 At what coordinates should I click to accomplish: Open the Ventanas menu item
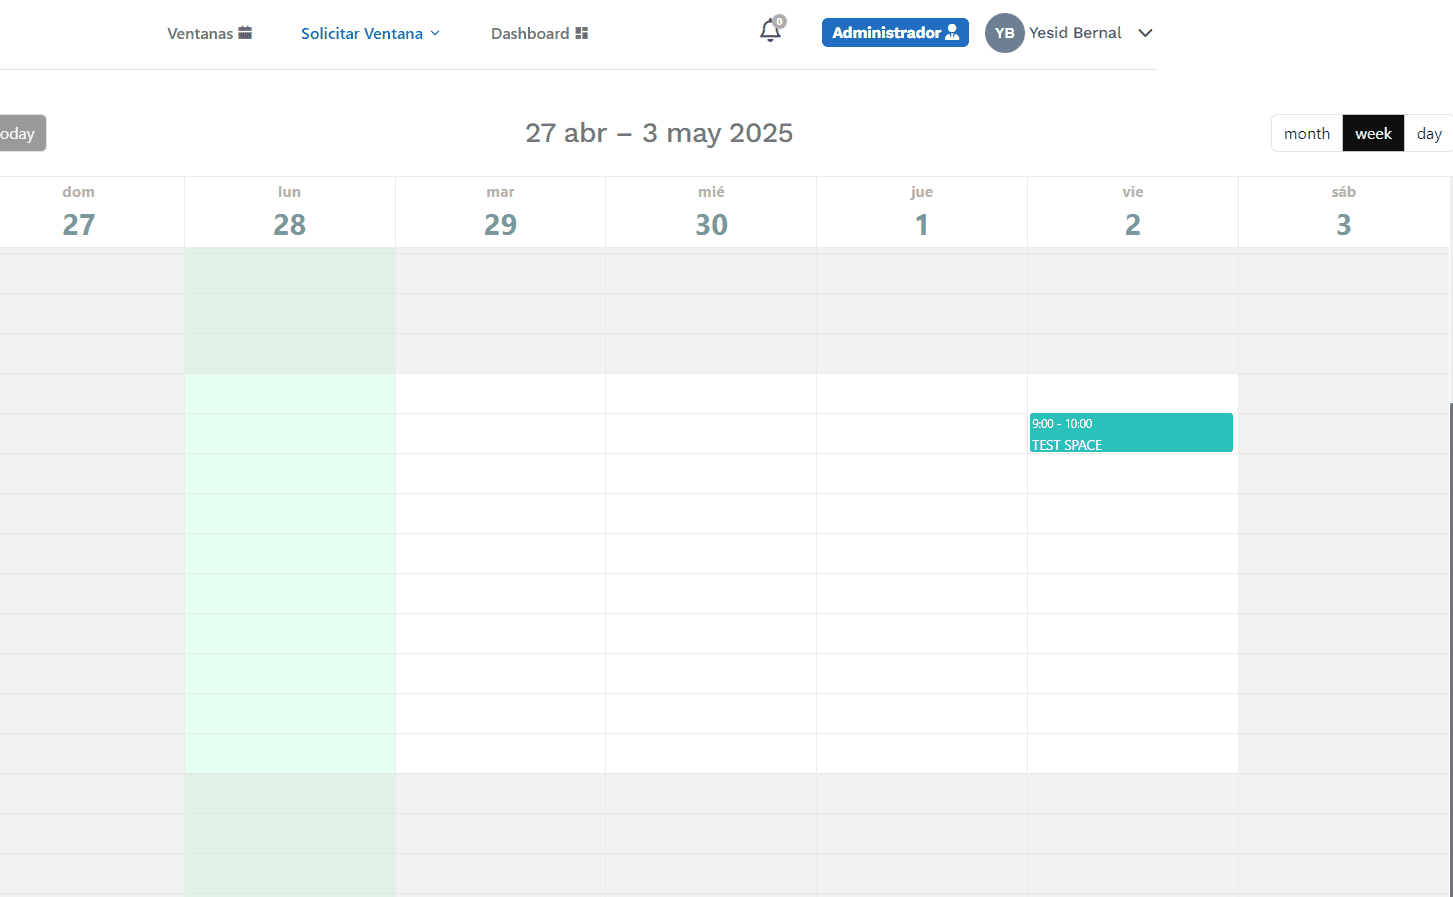[x=200, y=32]
